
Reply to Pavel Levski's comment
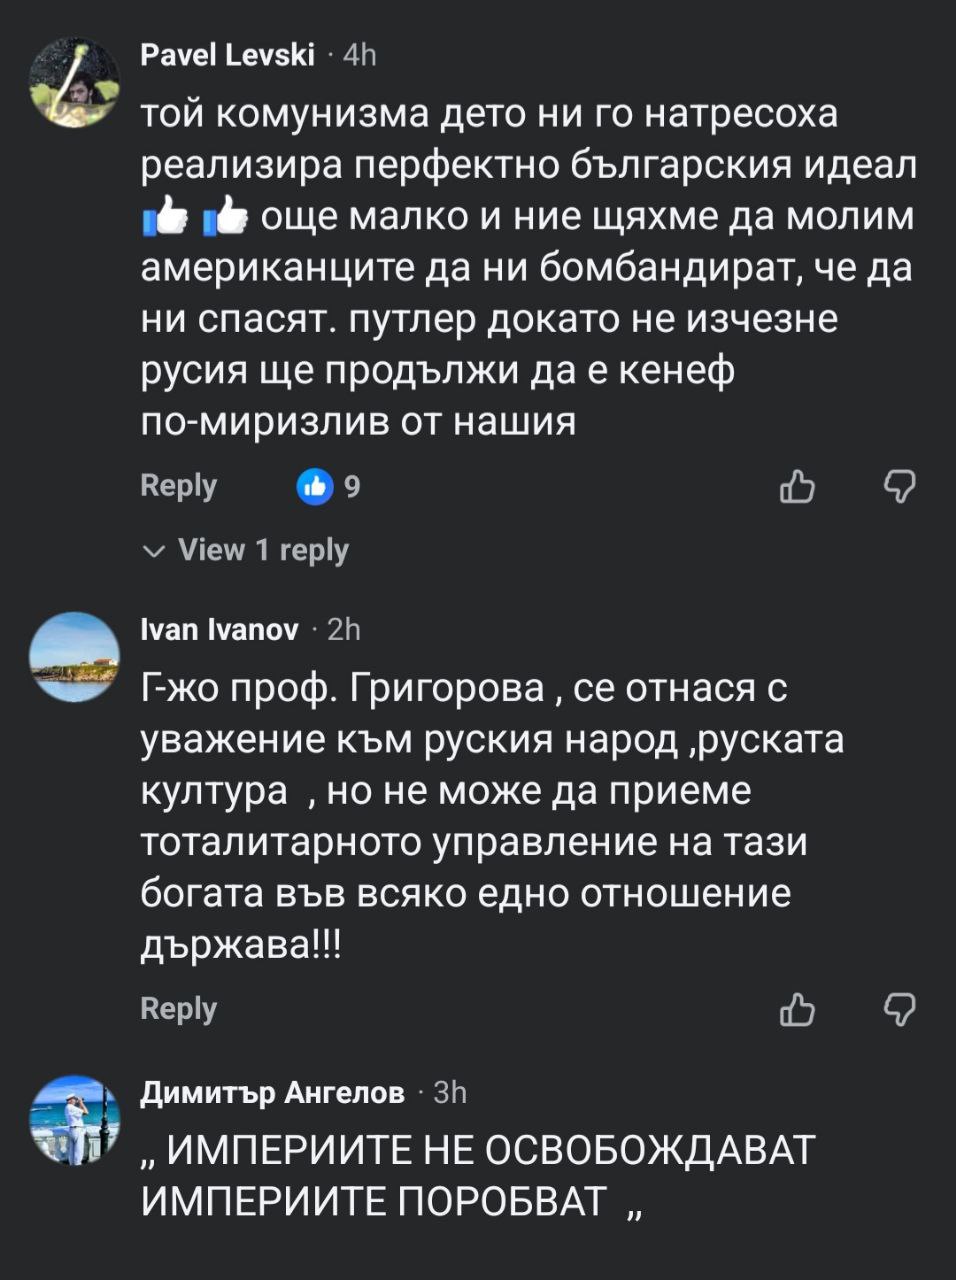click(x=179, y=486)
